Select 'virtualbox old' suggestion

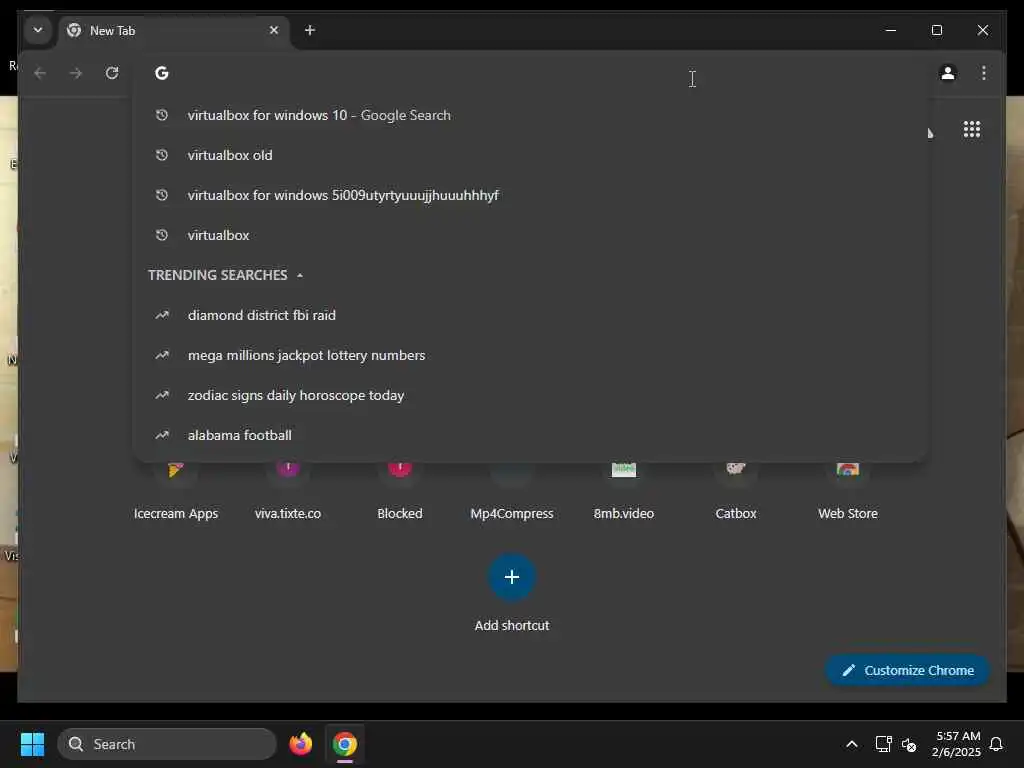(x=529, y=155)
